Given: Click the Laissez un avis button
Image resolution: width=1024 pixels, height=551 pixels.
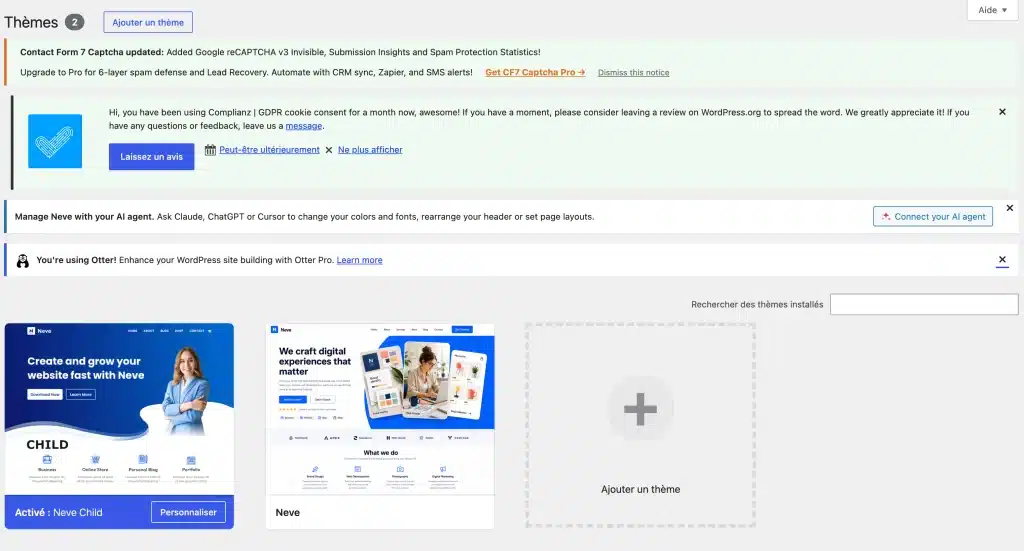Looking at the screenshot, I should (x=152, y=157).
